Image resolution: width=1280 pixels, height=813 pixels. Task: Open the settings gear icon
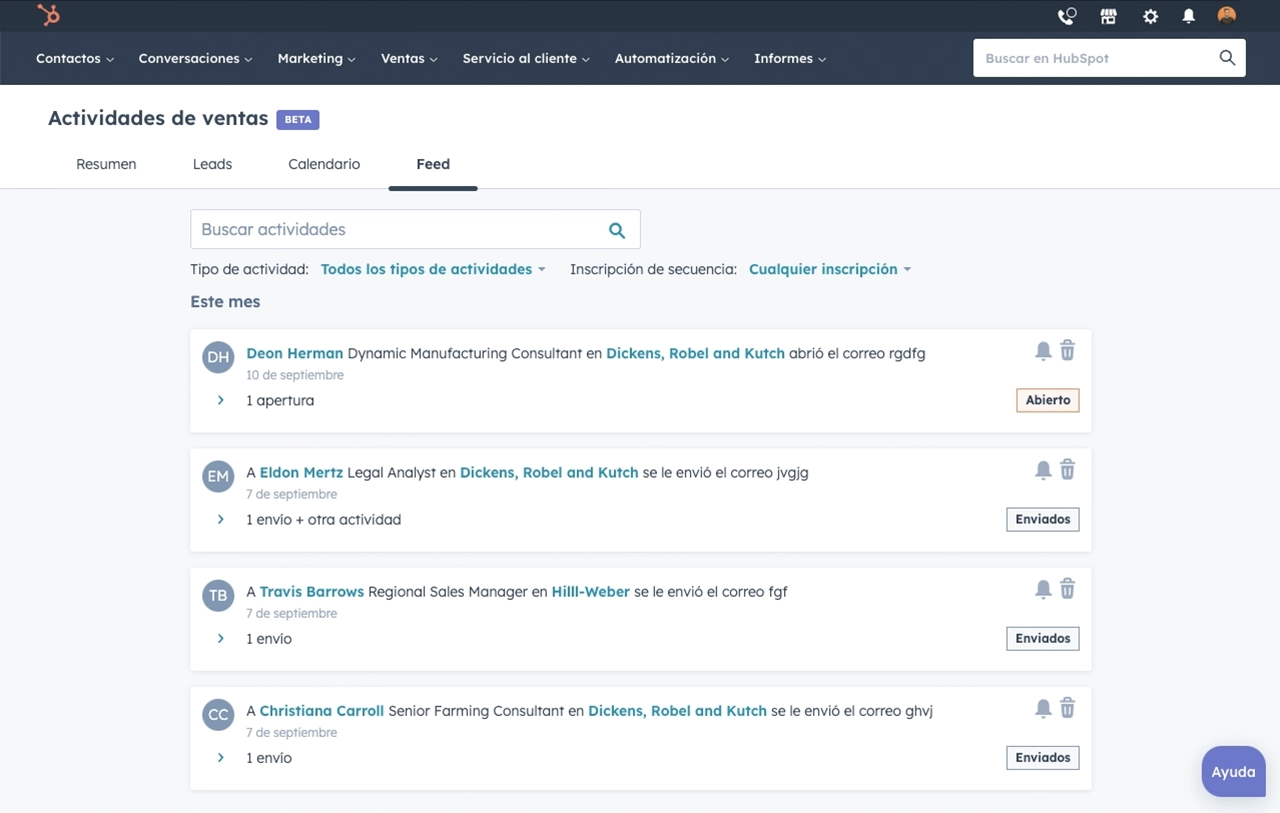coord(1150,16)
